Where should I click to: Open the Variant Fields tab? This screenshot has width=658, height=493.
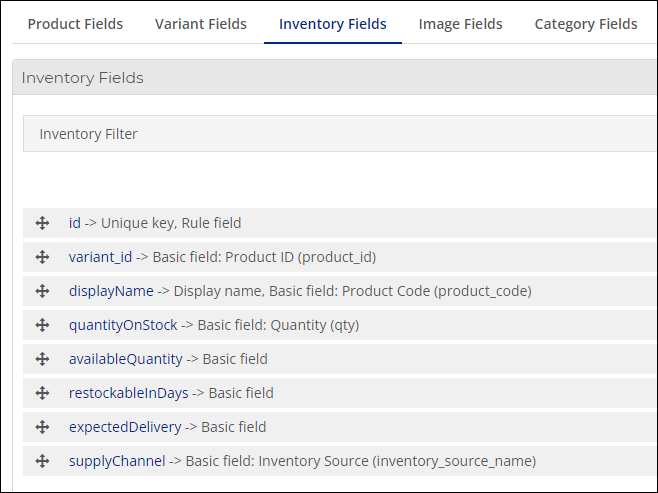coord(201,24)
